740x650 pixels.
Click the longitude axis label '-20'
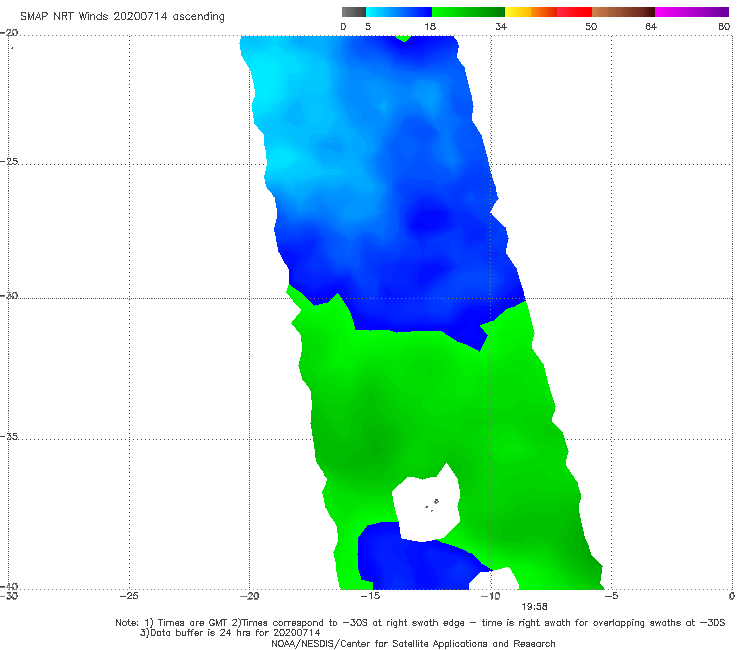(x=250, y=596)
